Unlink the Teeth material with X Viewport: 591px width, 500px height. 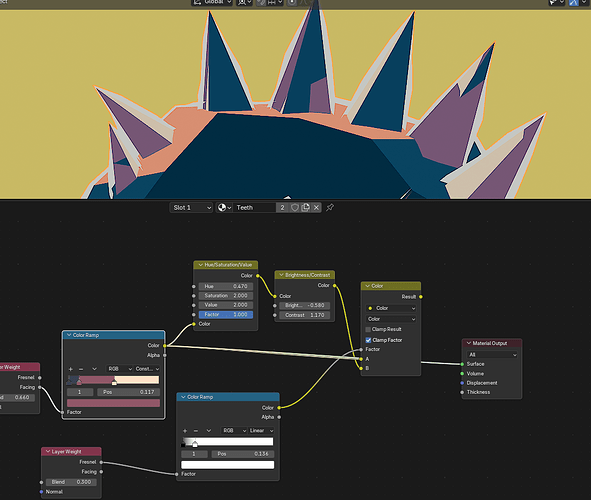pos(317,208)
